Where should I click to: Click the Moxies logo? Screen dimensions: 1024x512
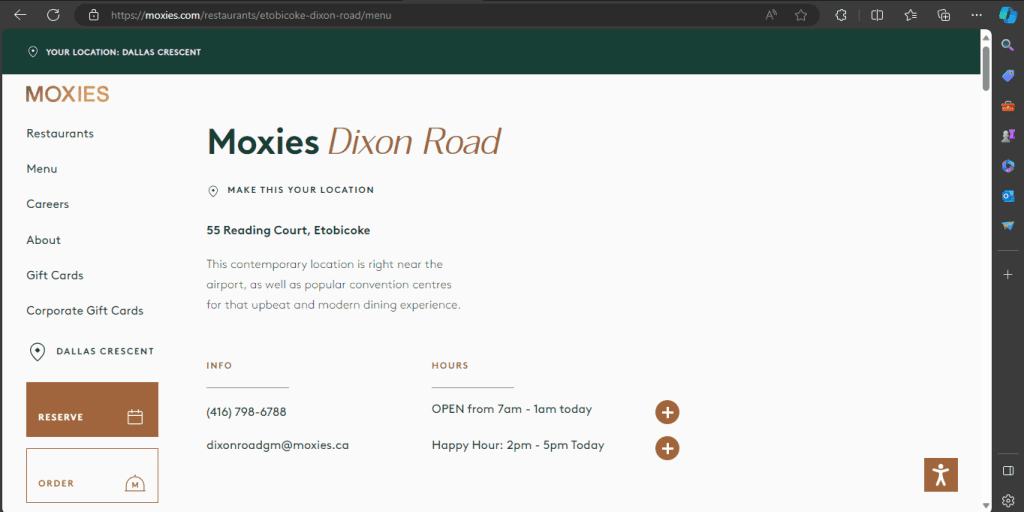click(x=67, y=94)
